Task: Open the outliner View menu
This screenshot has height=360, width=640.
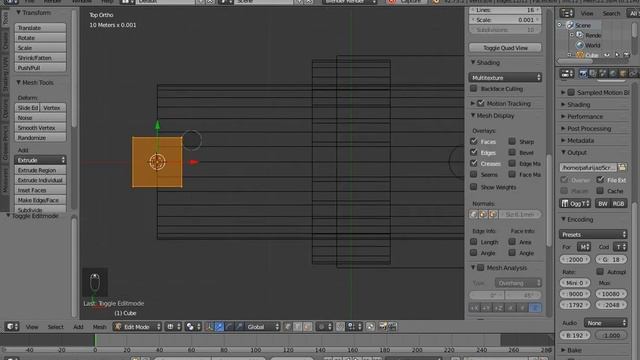Action: pos(587,13)
